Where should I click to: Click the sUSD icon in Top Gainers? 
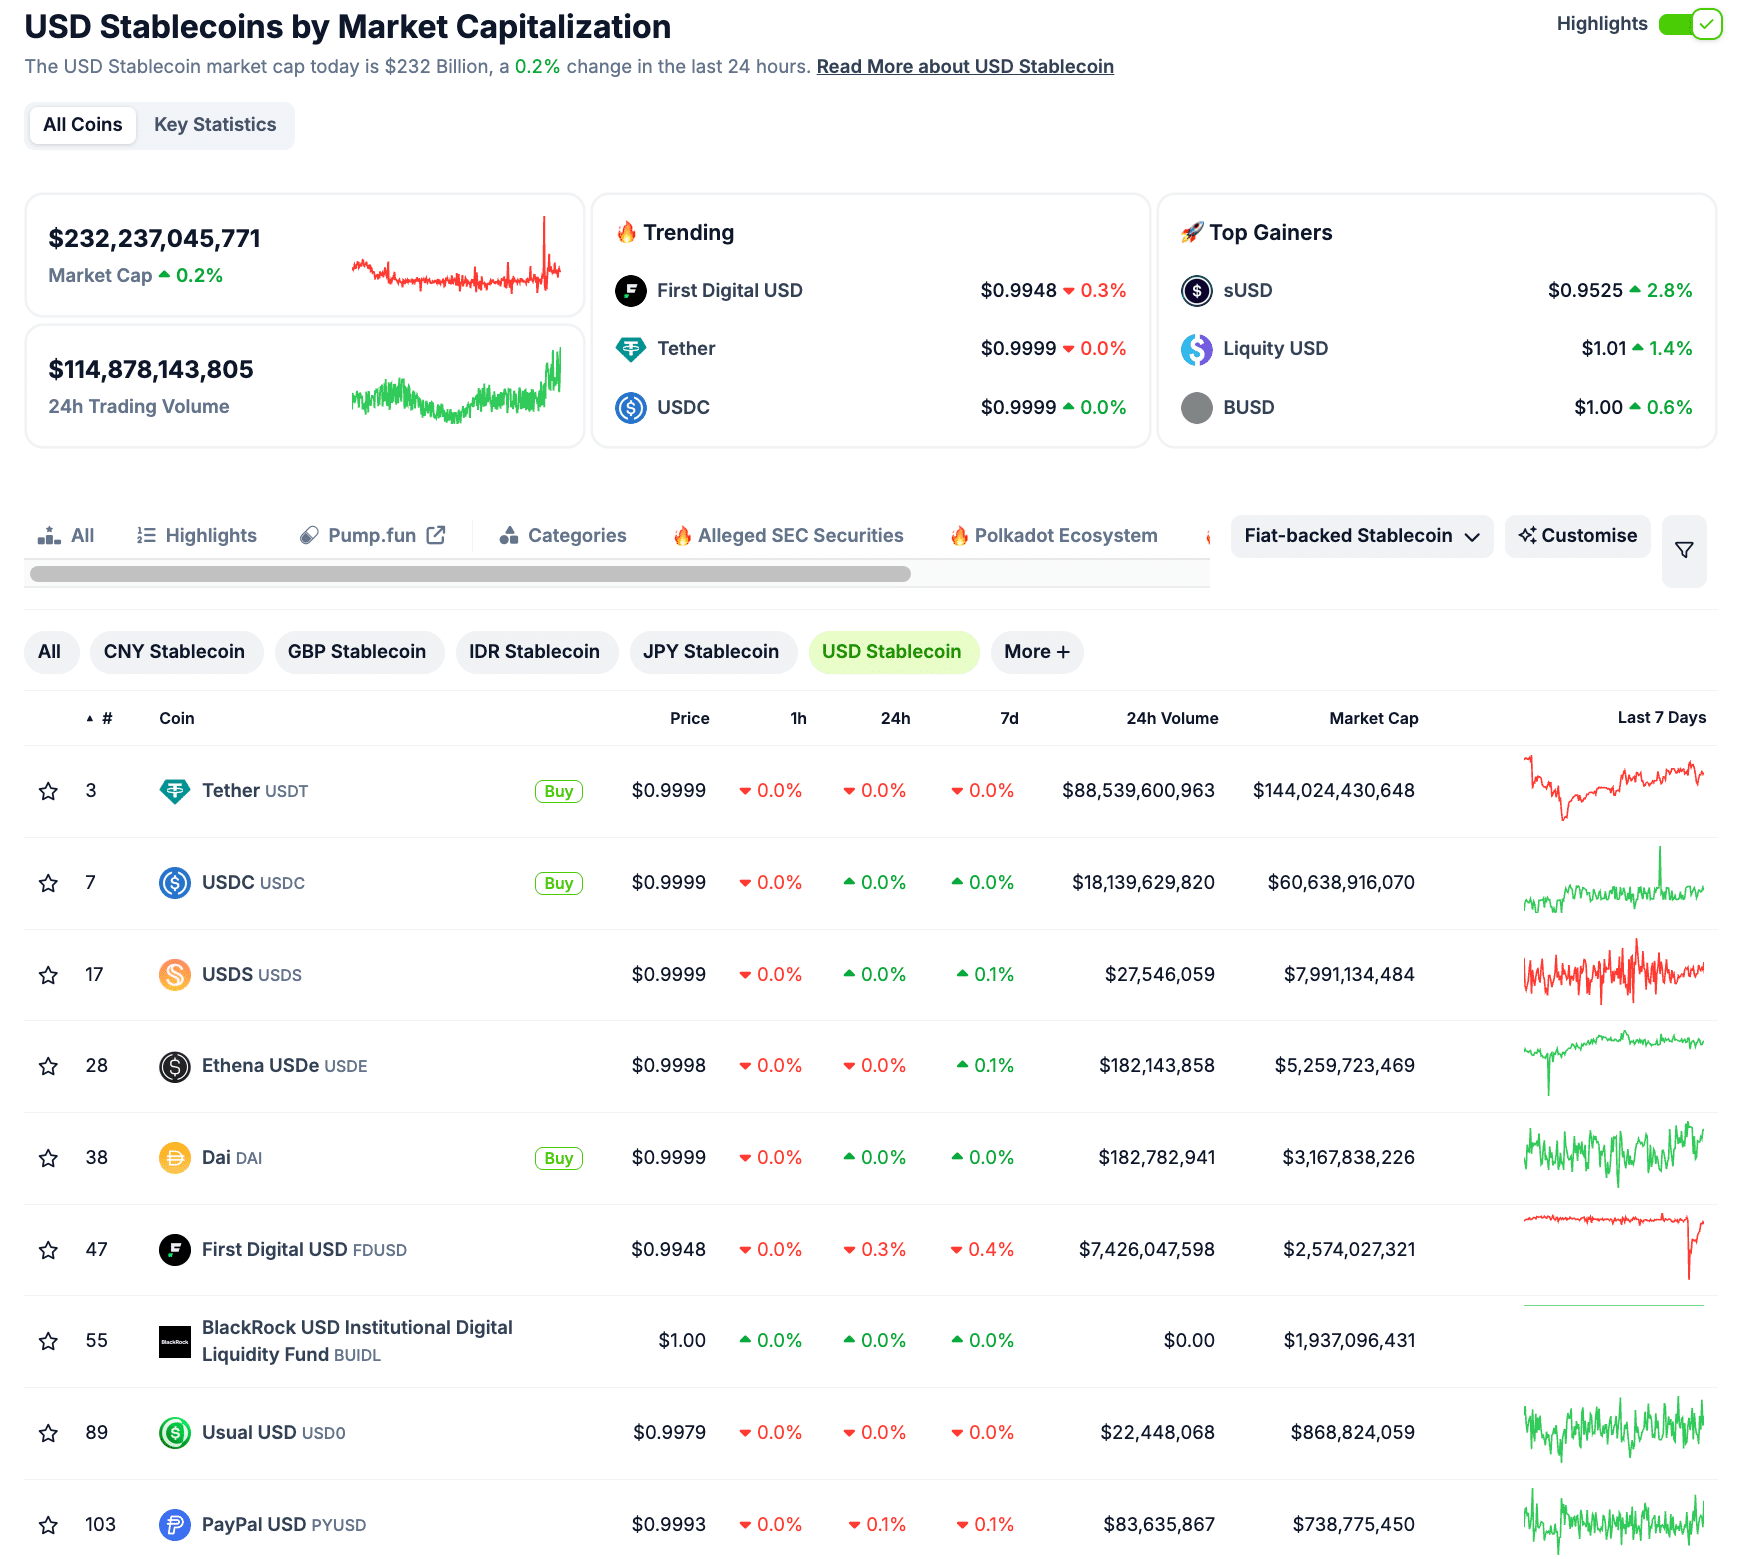1197,291
